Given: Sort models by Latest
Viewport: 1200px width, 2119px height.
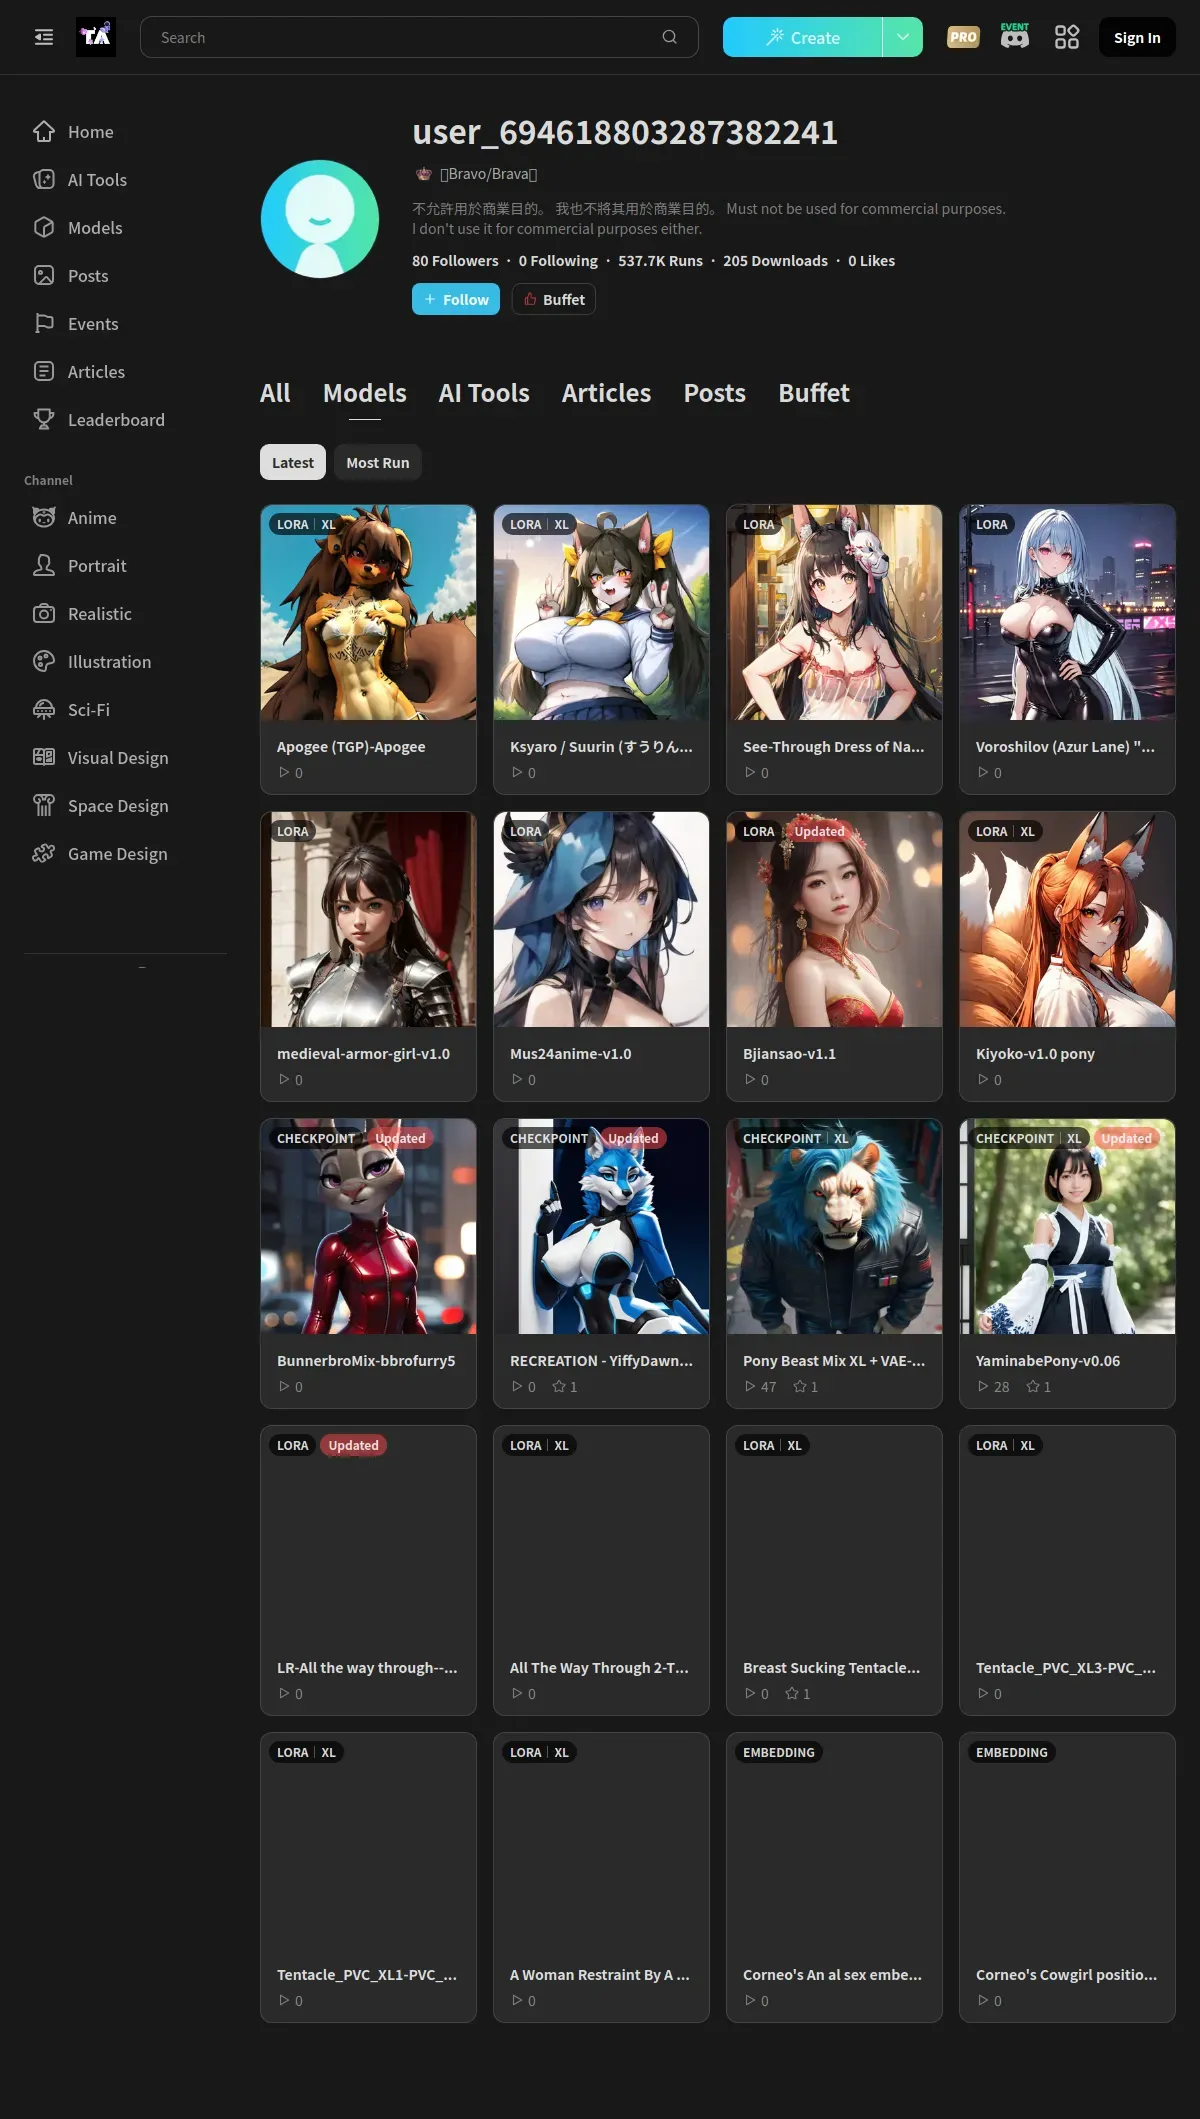Looking at the screenshot, I should (x=293, y=462).
